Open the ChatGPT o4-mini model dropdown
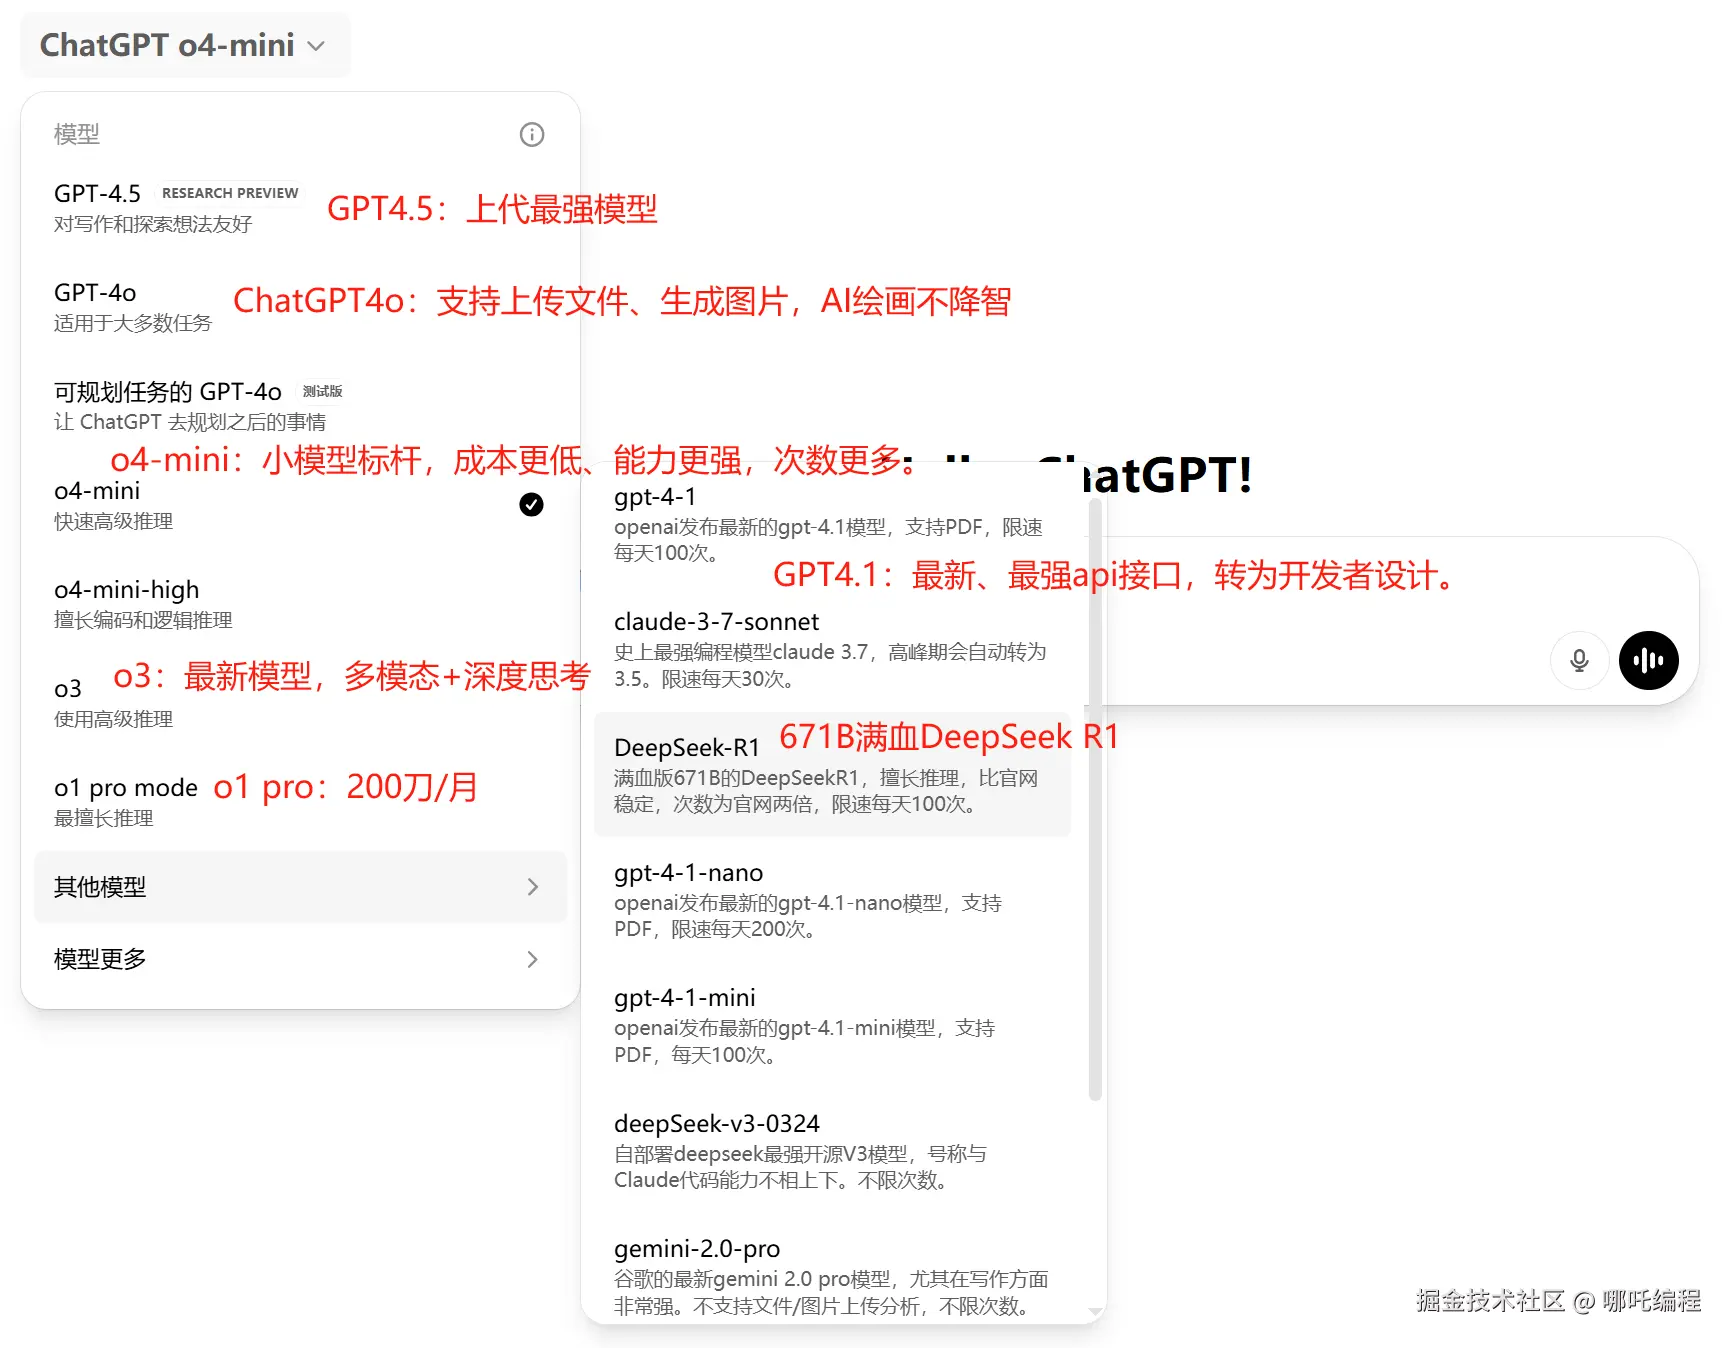Viewport: 1735px width, 1348px height. pos(316,45)
